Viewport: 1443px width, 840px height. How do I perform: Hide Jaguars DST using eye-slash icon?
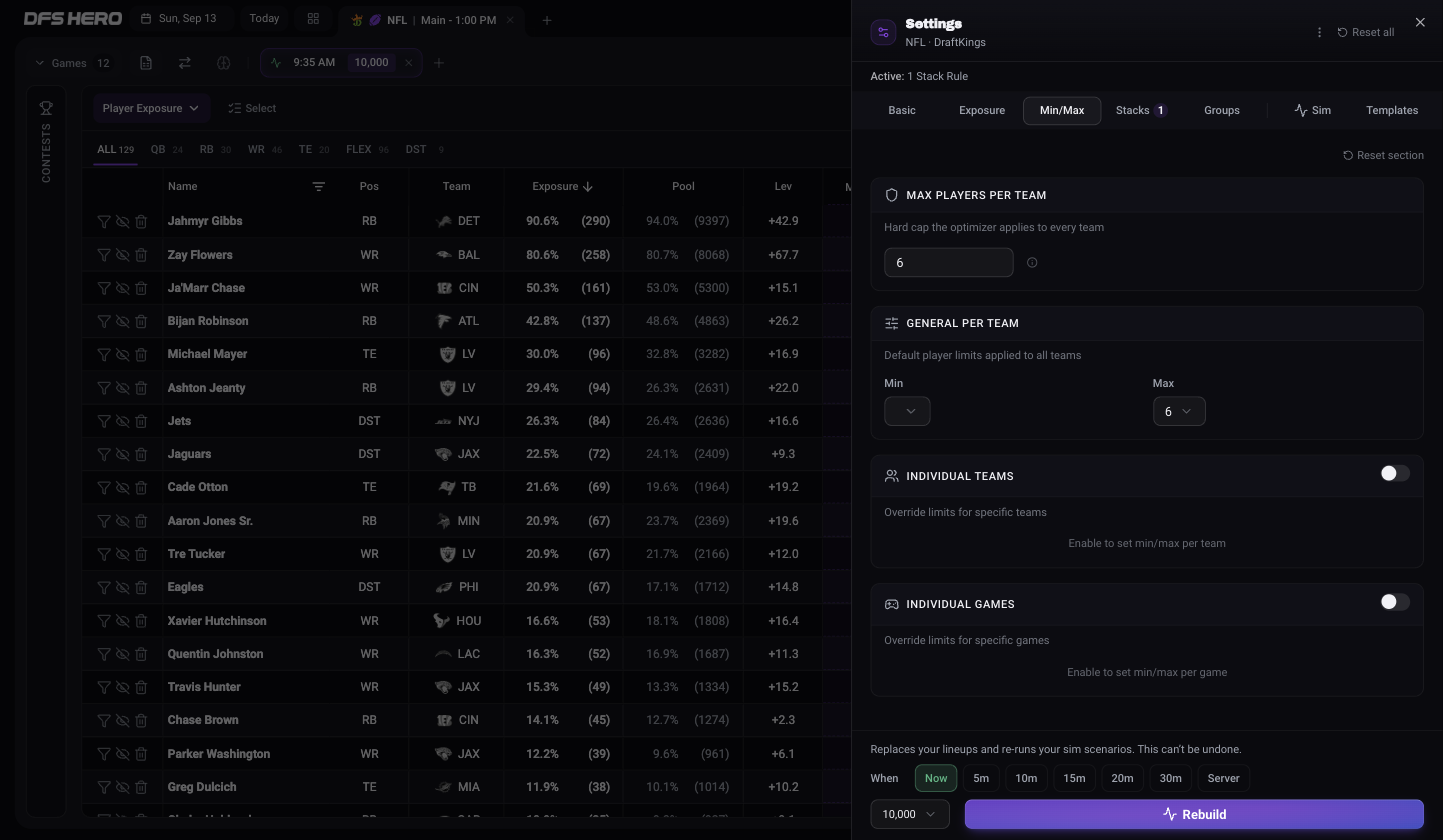(x=122, y=454)
